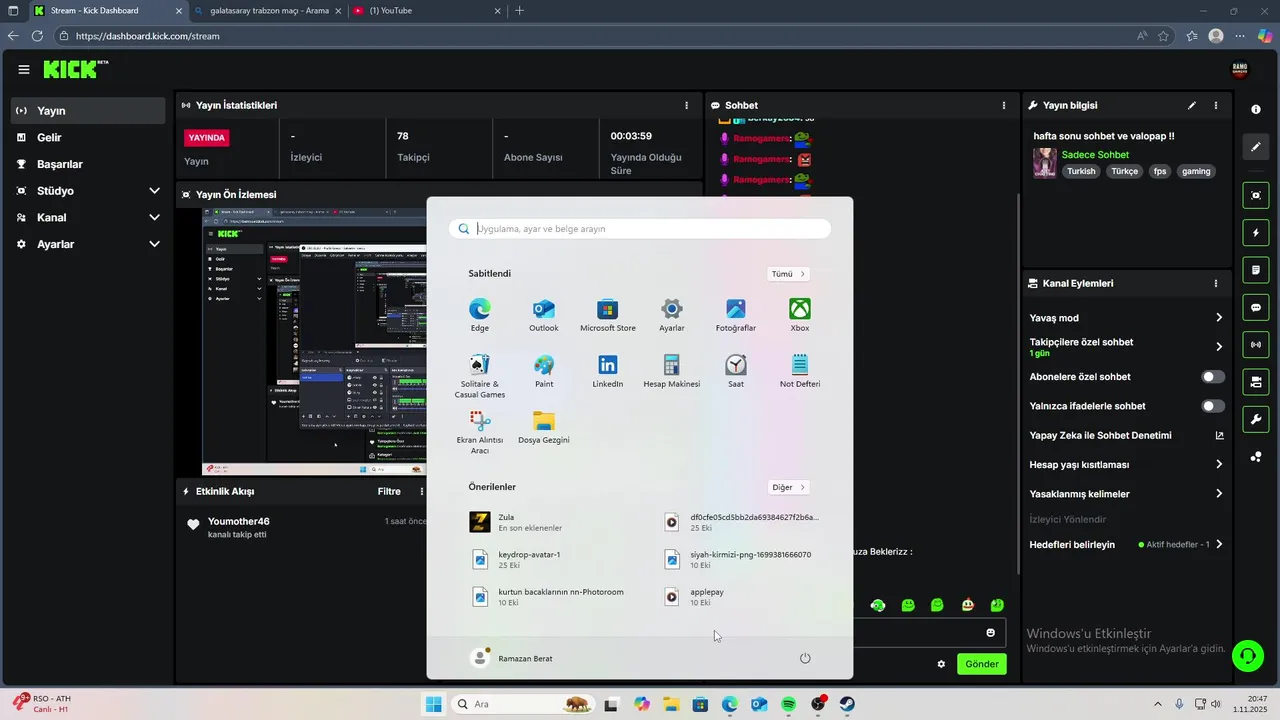
Task: Open chat settings gear next to Gönder
Action: pos(941,664)
